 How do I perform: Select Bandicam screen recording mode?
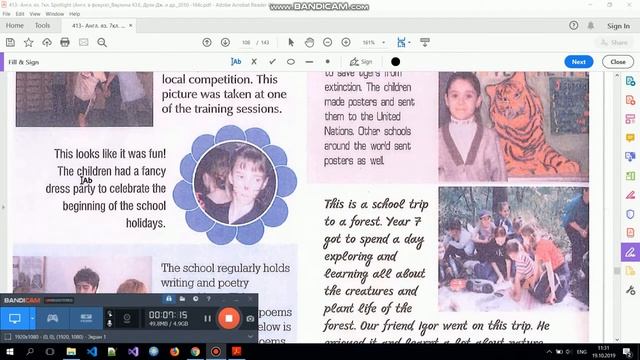[x=15, y=318]
